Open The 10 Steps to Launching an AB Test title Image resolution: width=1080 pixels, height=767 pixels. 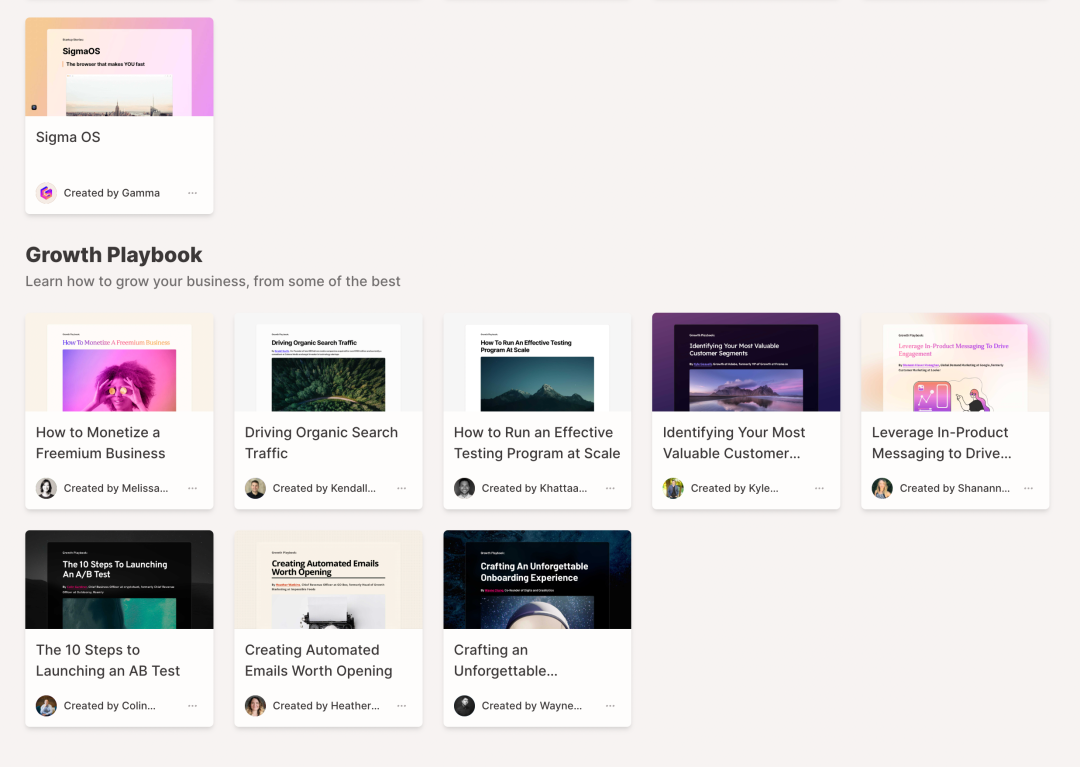(108, 660)
